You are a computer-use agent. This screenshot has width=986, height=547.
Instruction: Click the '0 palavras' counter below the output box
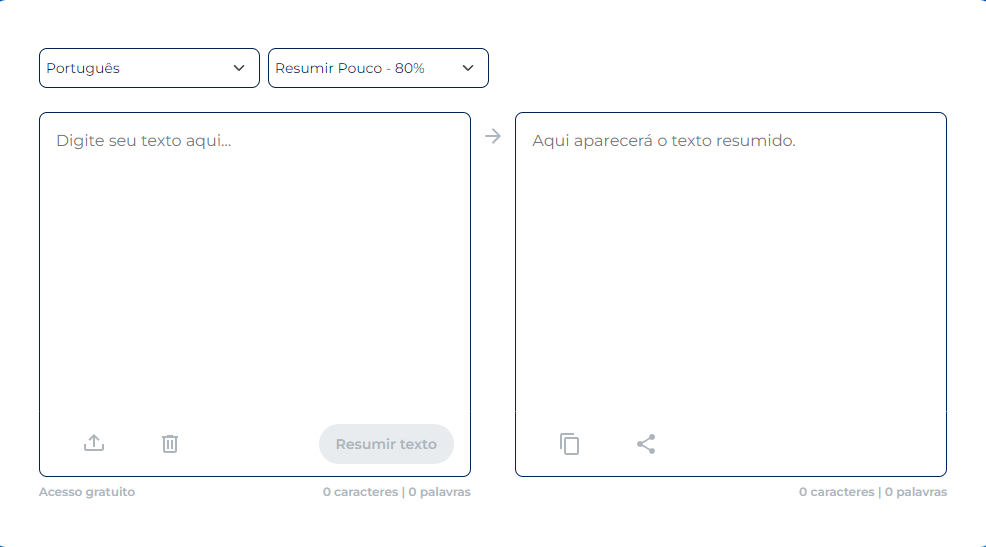(915, 492)
